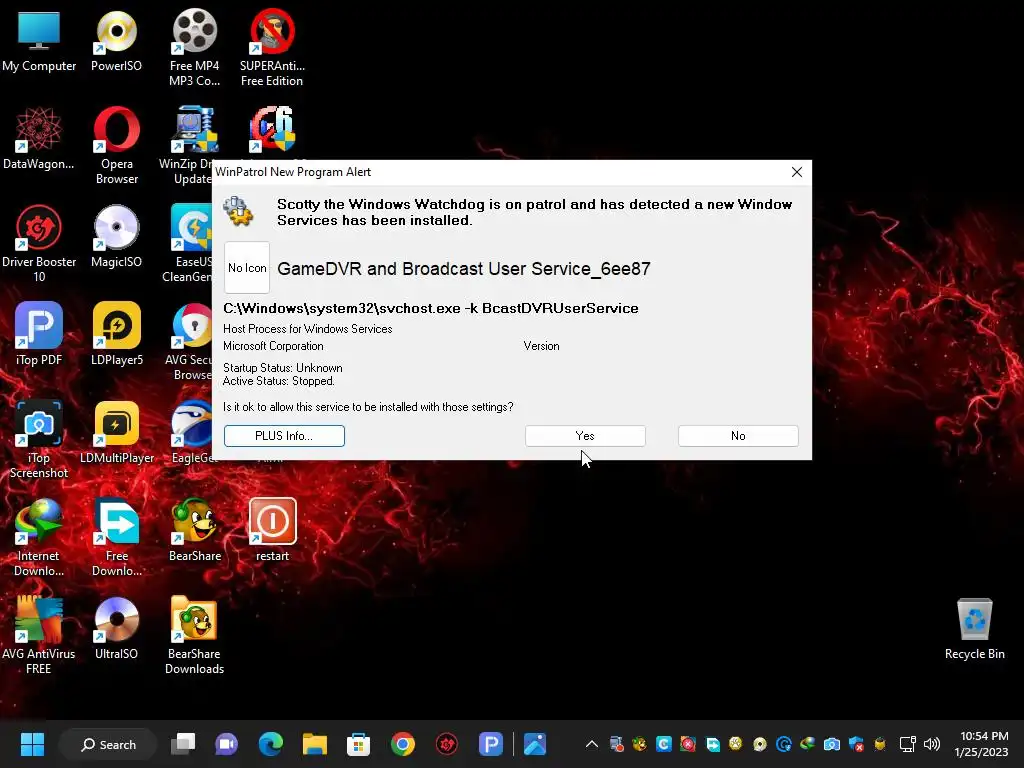This screenshot has width=1024, height=768.
Task: Open the Chat app on taskbar
Action: [227, 744]
